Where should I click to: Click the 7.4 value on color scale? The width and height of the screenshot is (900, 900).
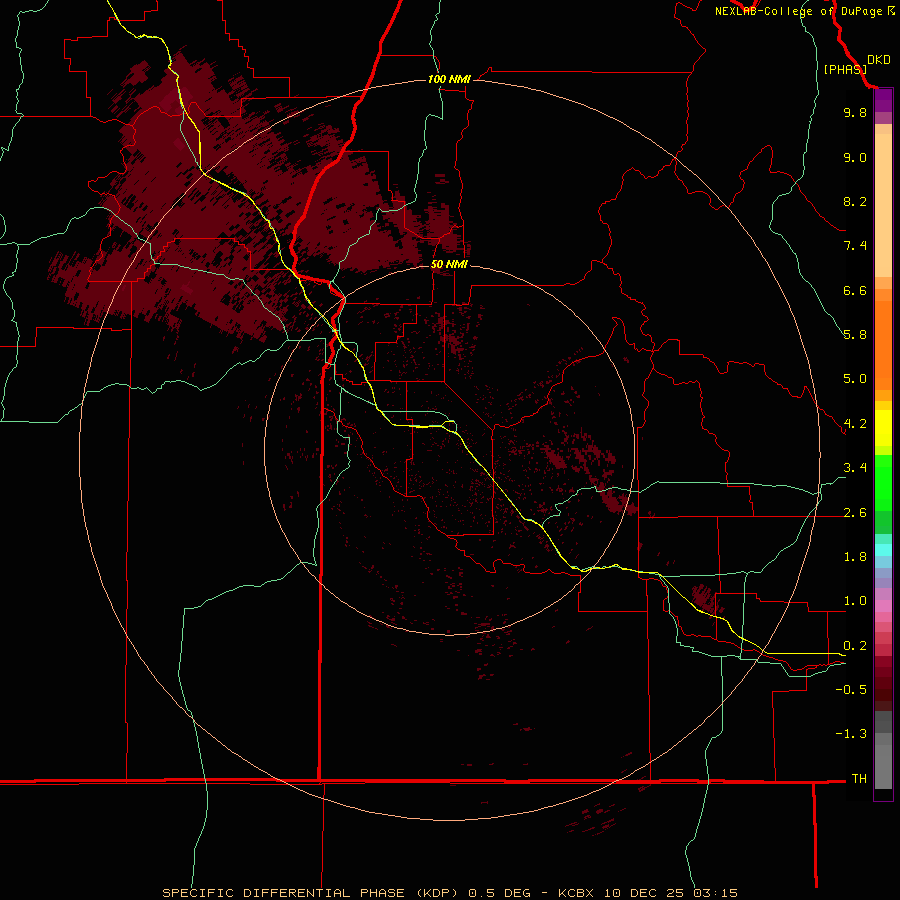click(855, 246)
